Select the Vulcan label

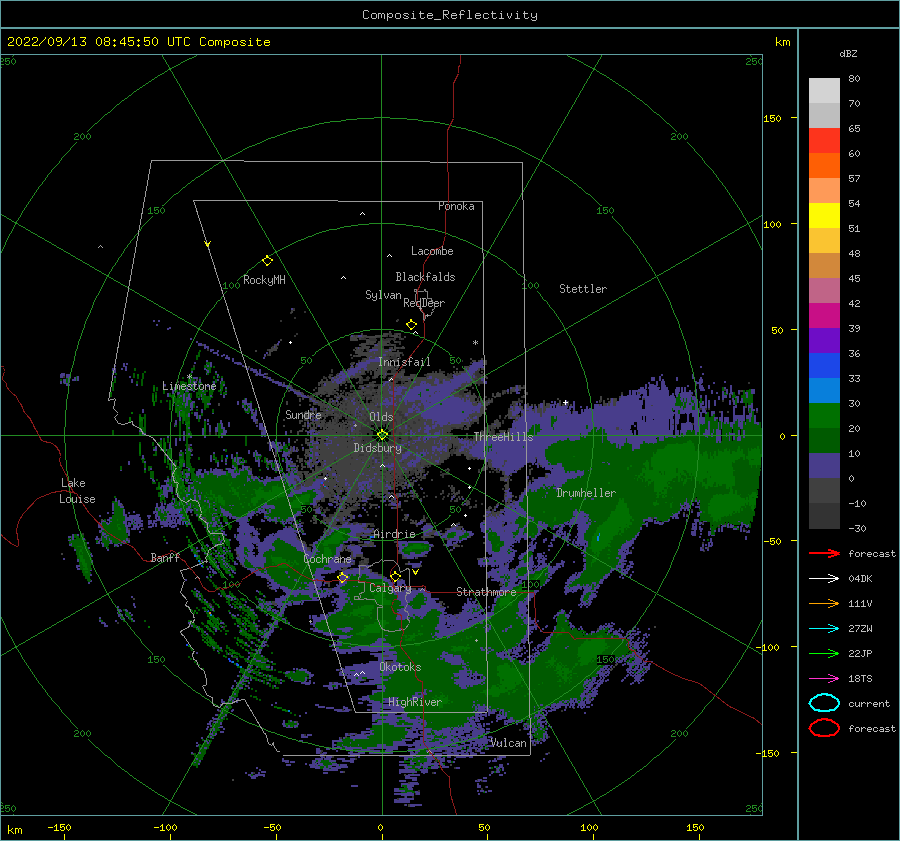508,743
